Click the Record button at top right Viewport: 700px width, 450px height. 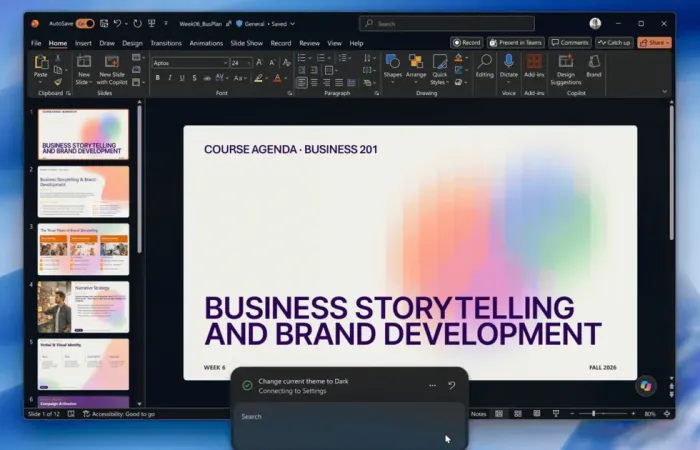467,43
